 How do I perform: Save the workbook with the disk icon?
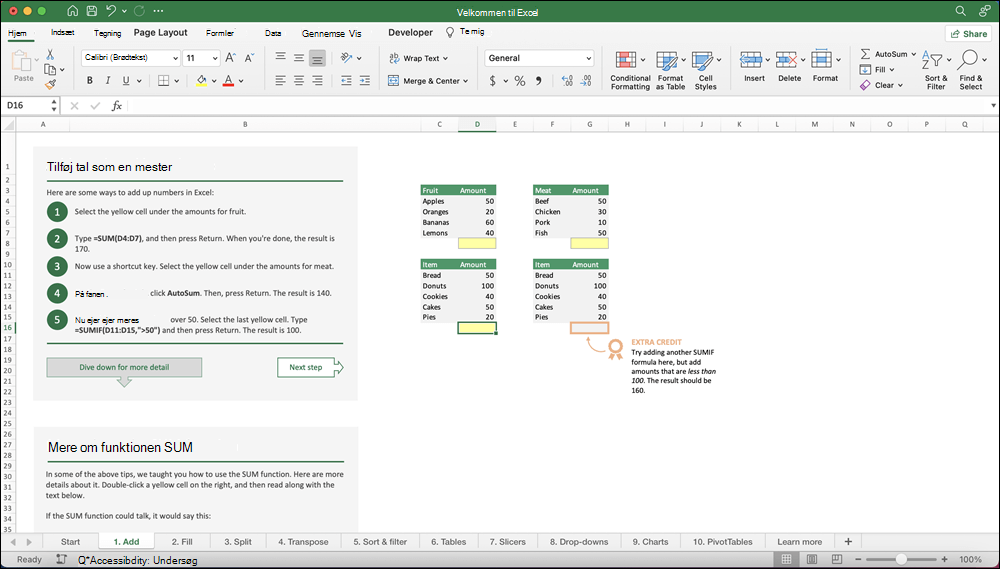(x=92, y=11)
